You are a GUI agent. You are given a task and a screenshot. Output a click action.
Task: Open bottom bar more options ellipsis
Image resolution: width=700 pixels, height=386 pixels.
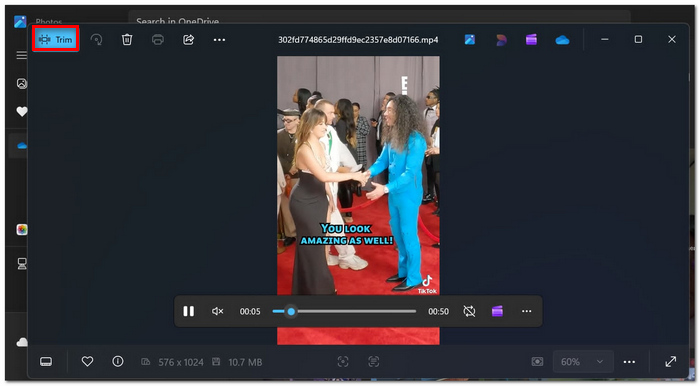tap(629, 362)
